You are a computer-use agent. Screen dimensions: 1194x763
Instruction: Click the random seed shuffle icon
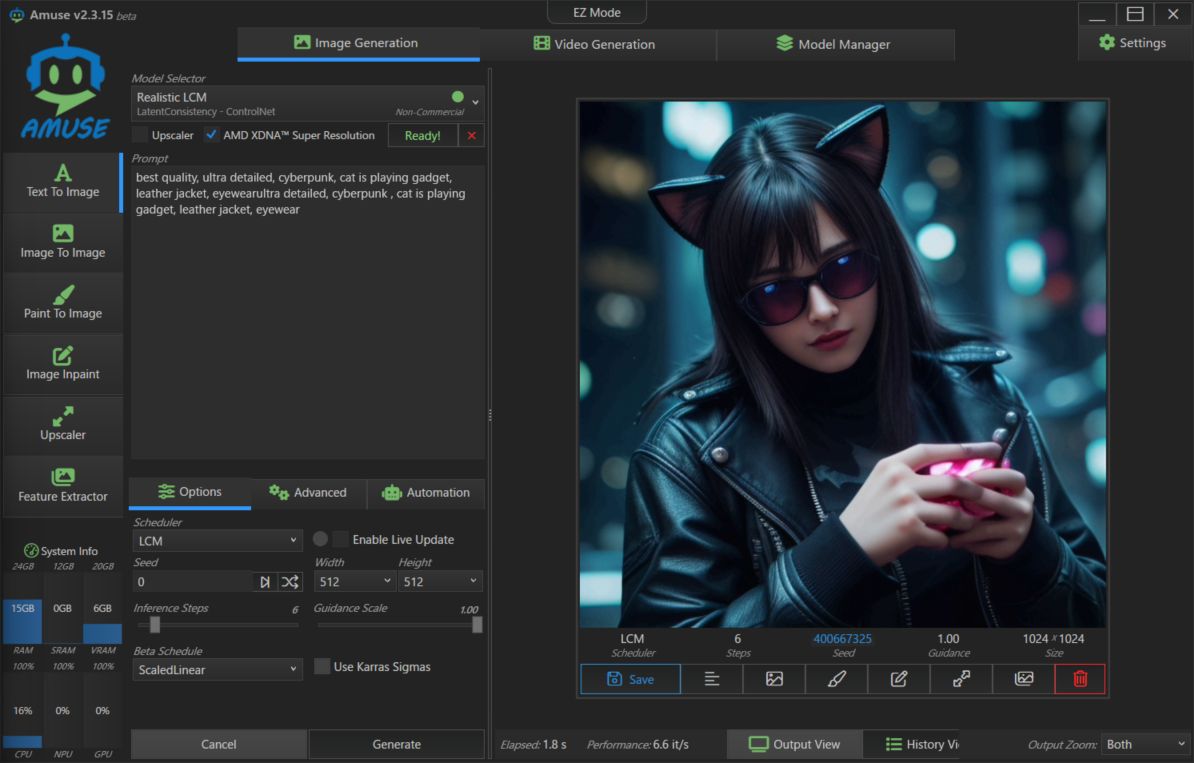pyautogui.click(x=289, y=581)
